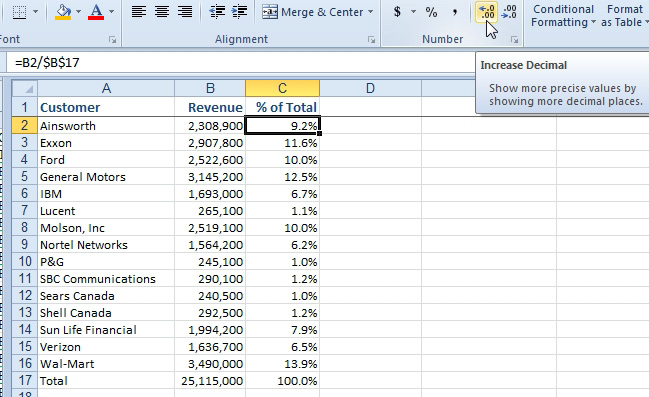Select the Shell Canada cell
The width and height of the screenshot is (649, 397).
pyautogui.click(x=106, y=313)
